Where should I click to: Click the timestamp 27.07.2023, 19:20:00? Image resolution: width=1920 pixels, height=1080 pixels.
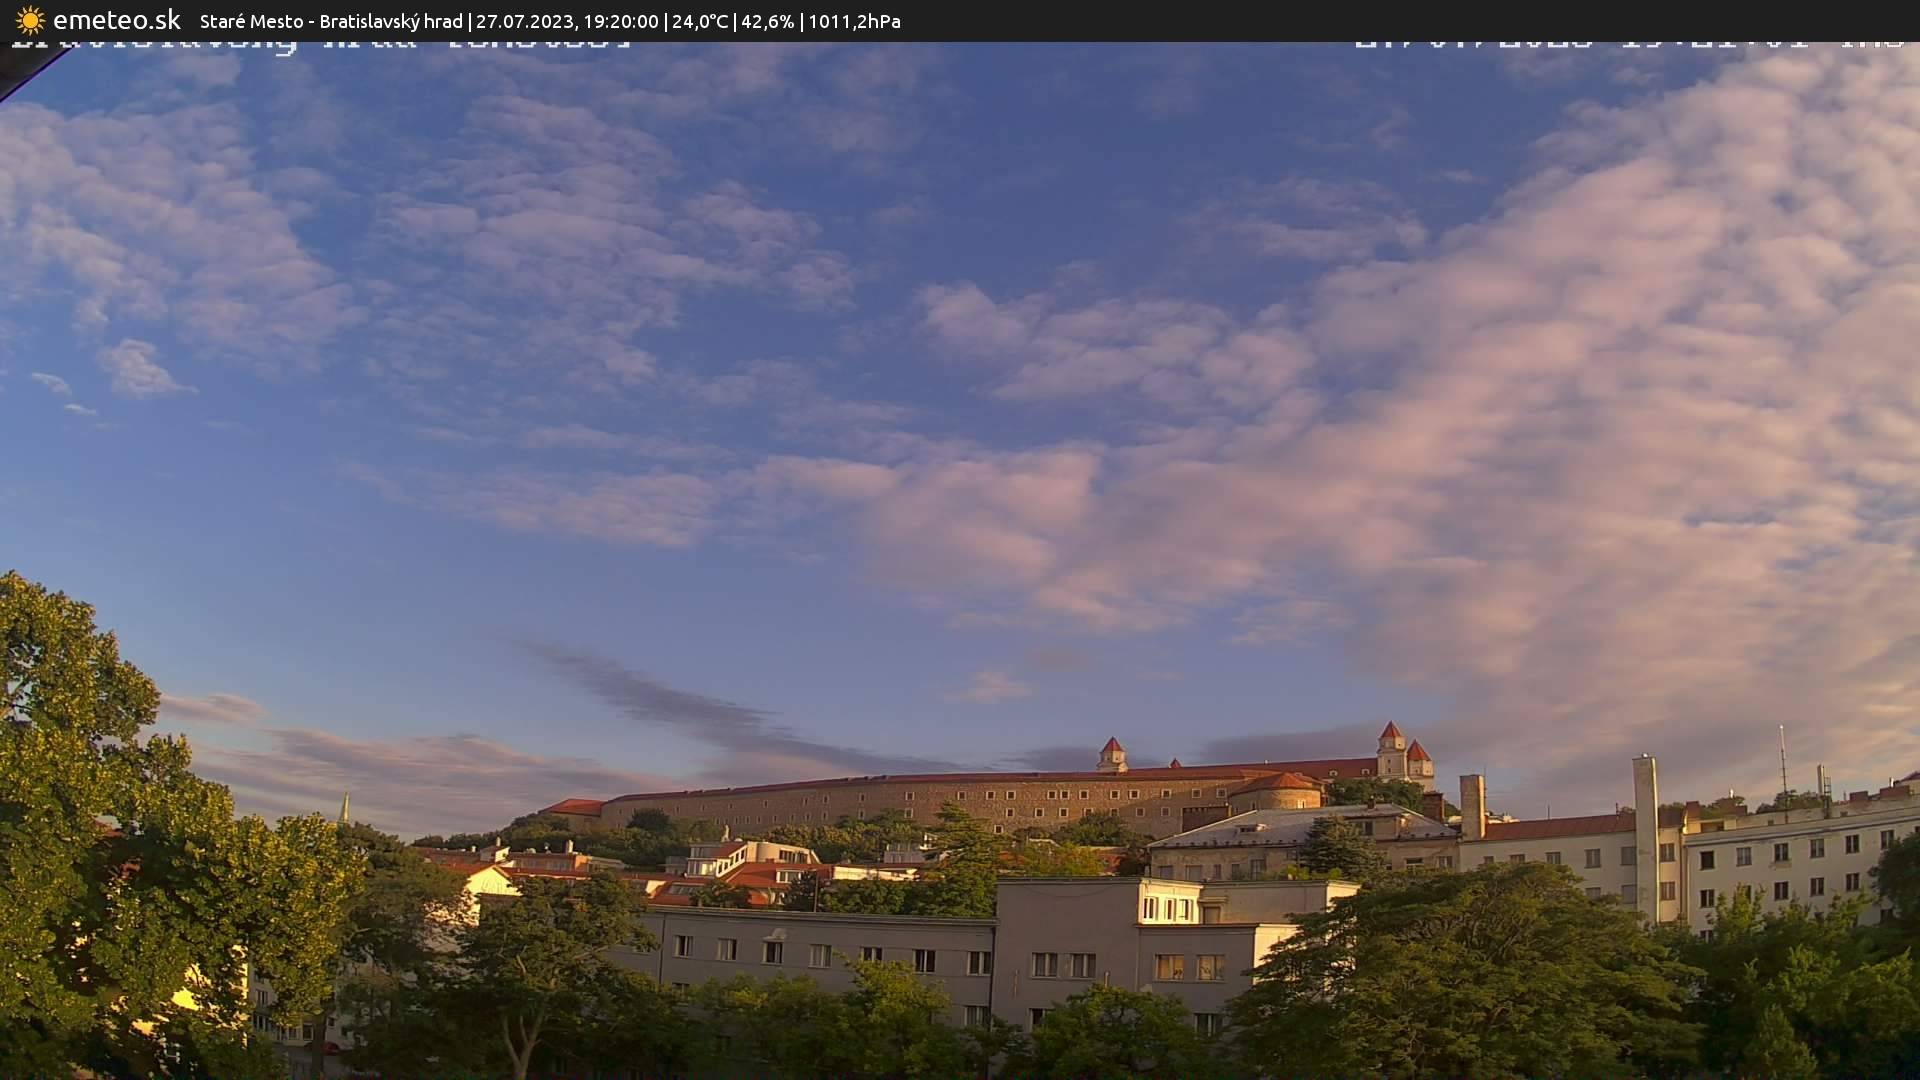[568, 20]
